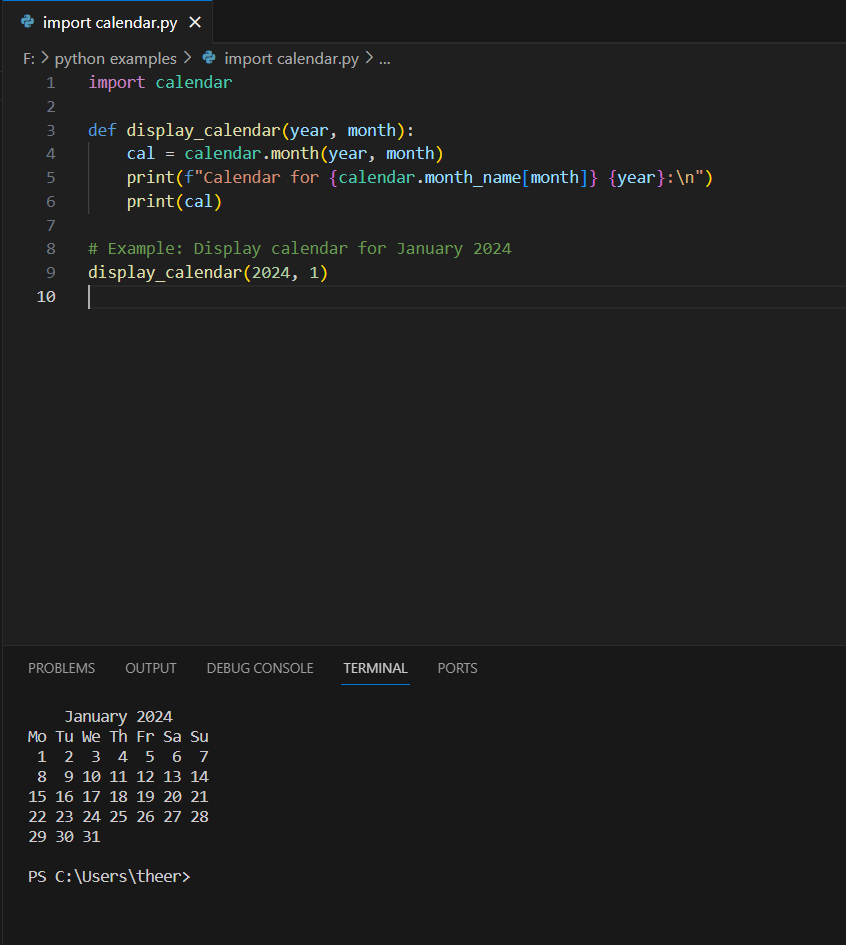Open the F: drive breadcrumb
This screenshot has width=846, height=945.
coord(28,59)
